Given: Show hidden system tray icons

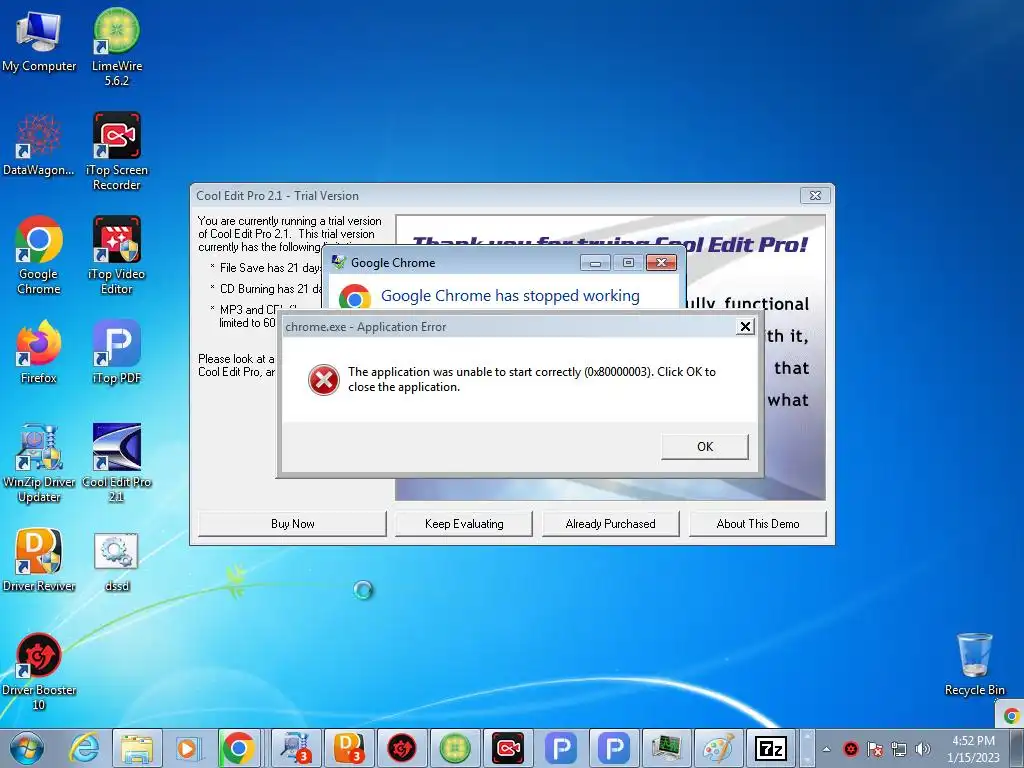Looking at the screenshot, I should (x=826, y=750).
